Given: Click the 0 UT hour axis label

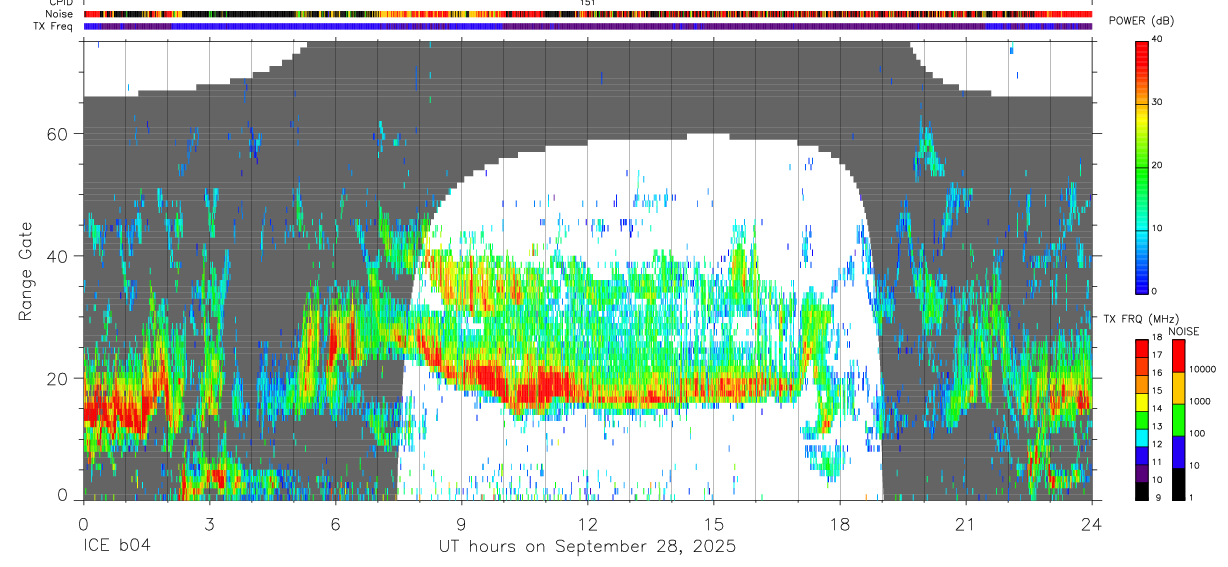Looking at the screenshot, I should (x=83, y=523).
